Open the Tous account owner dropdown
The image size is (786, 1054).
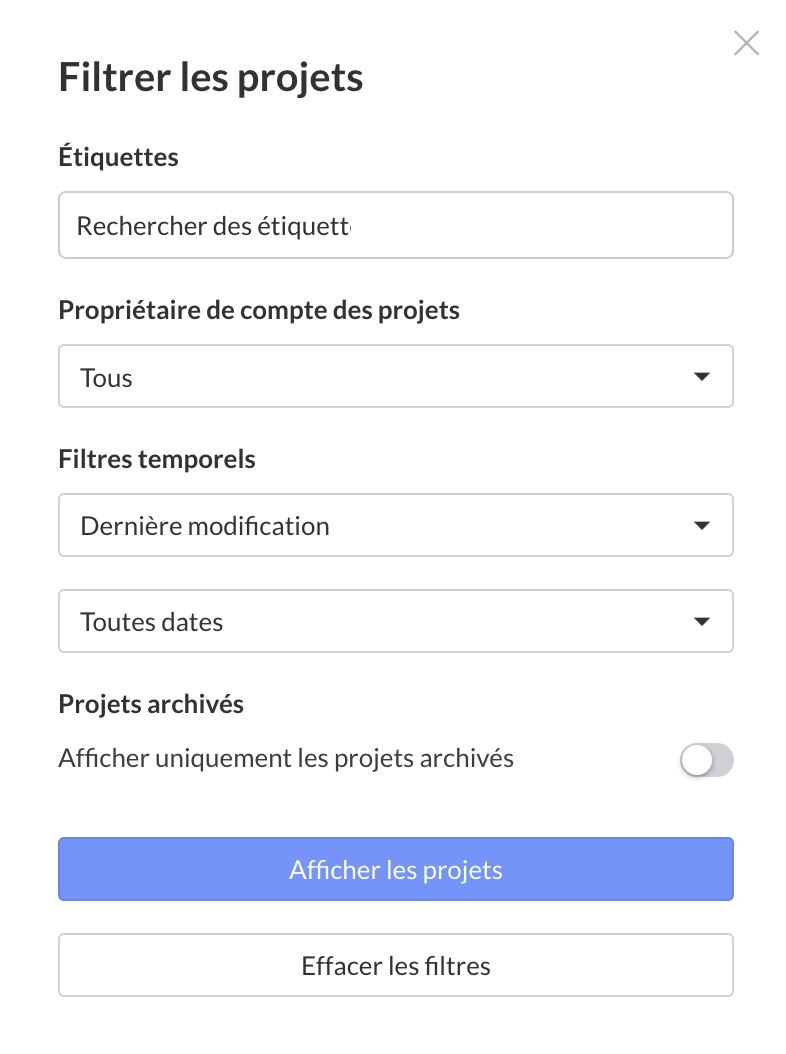[x=396, y=377]
